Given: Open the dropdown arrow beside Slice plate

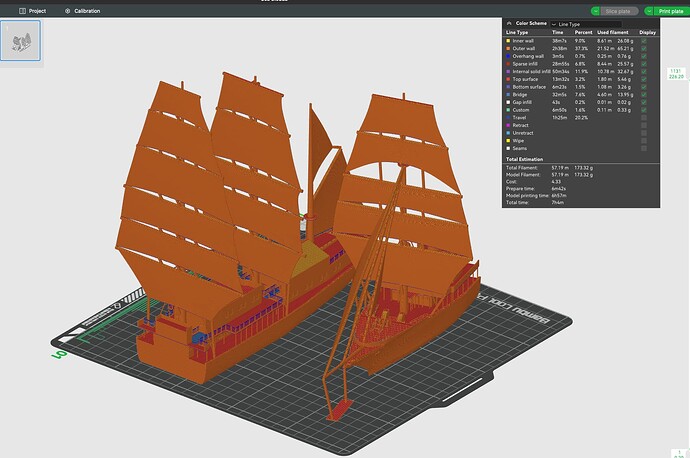Looking at the screenshot, I should coord(595,11).
